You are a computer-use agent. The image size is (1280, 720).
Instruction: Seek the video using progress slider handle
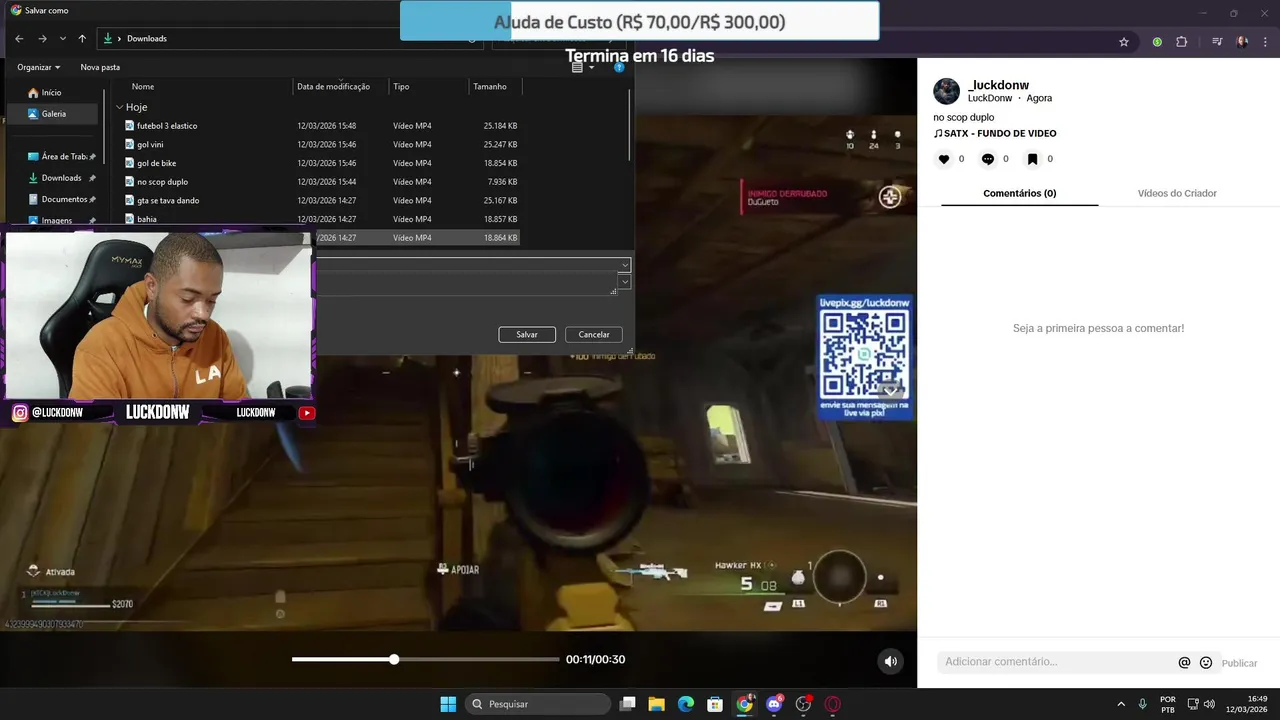click(394, 659)
